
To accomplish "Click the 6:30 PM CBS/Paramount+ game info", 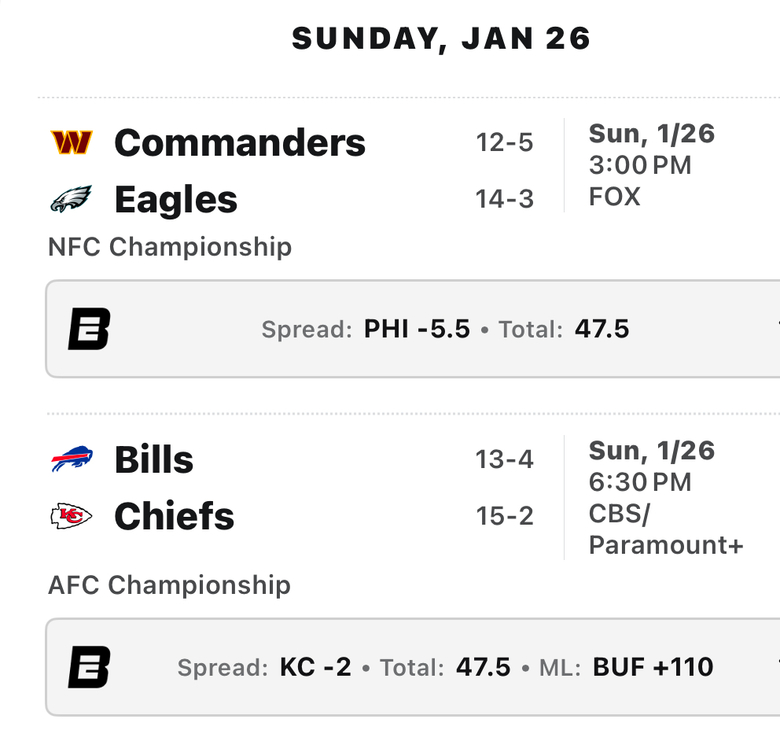I will 666,498.
